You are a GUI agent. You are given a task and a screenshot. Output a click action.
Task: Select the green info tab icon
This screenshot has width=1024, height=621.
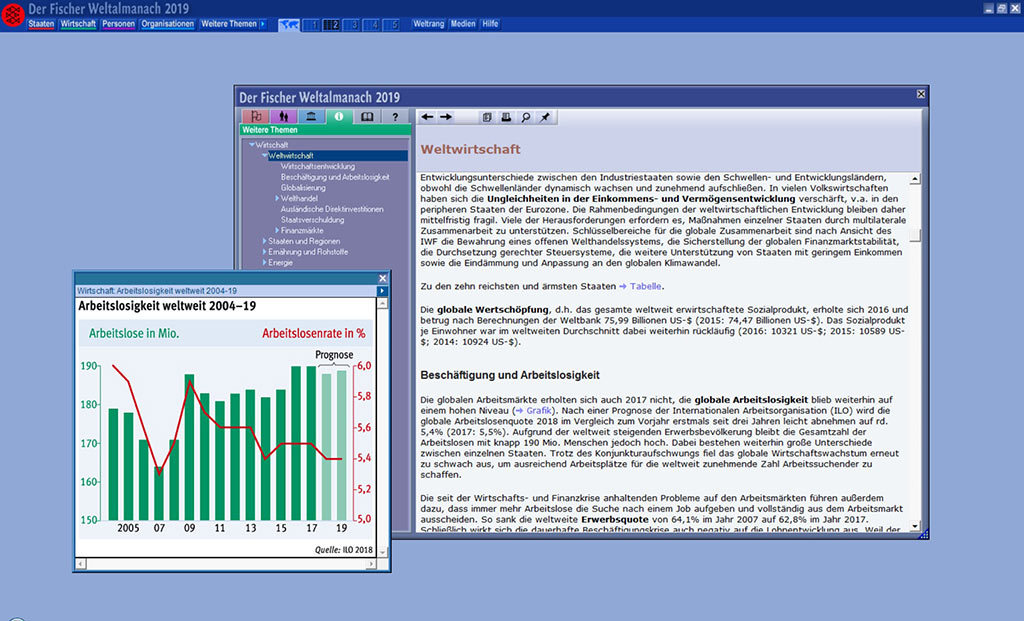coord(339,117)
